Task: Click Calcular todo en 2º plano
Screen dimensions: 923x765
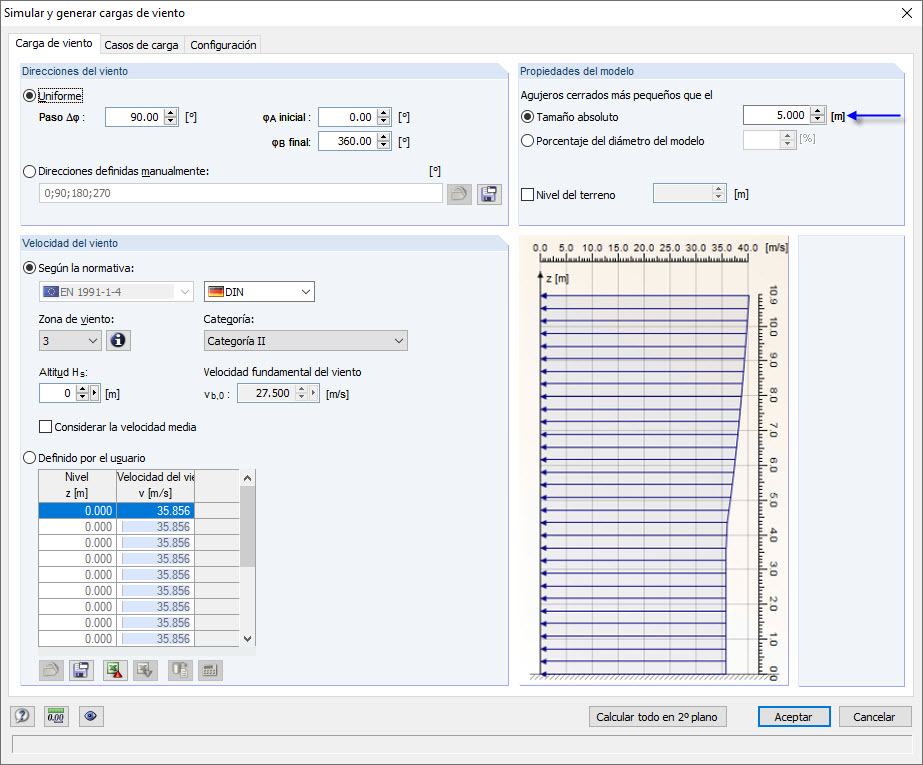Action: tap(657, 716)
